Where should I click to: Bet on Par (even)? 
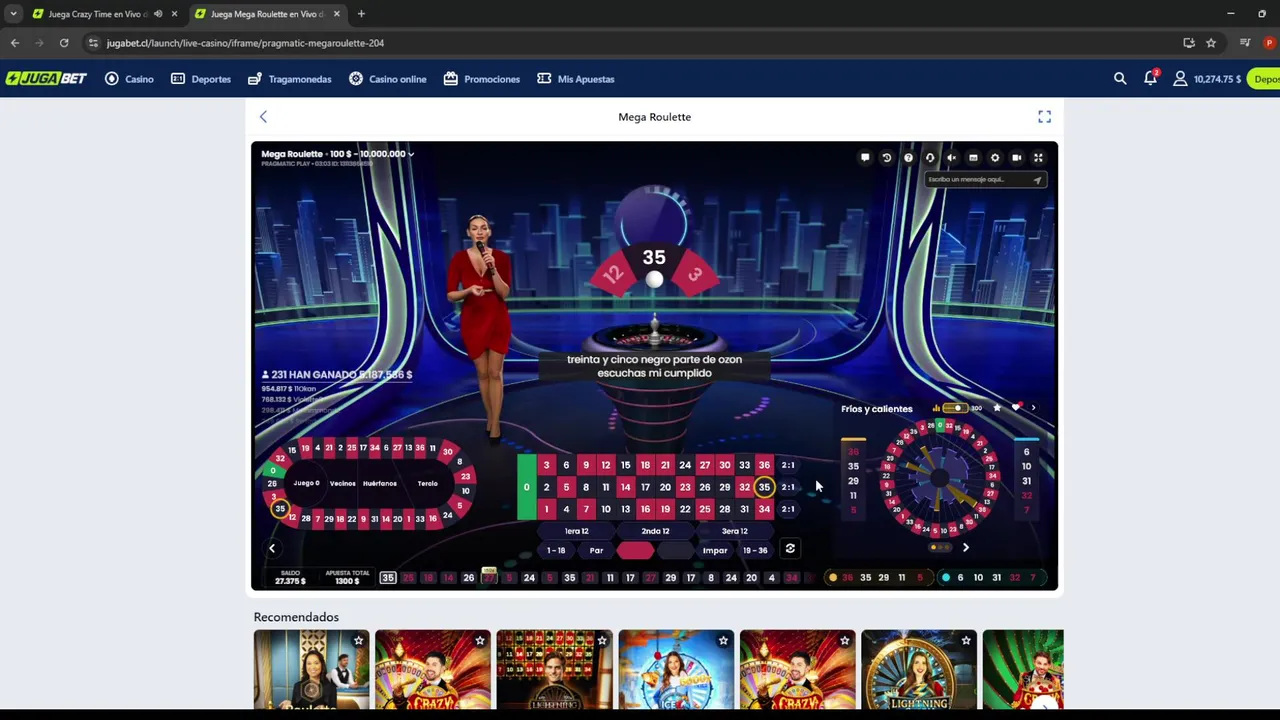(x=596, y=550)
